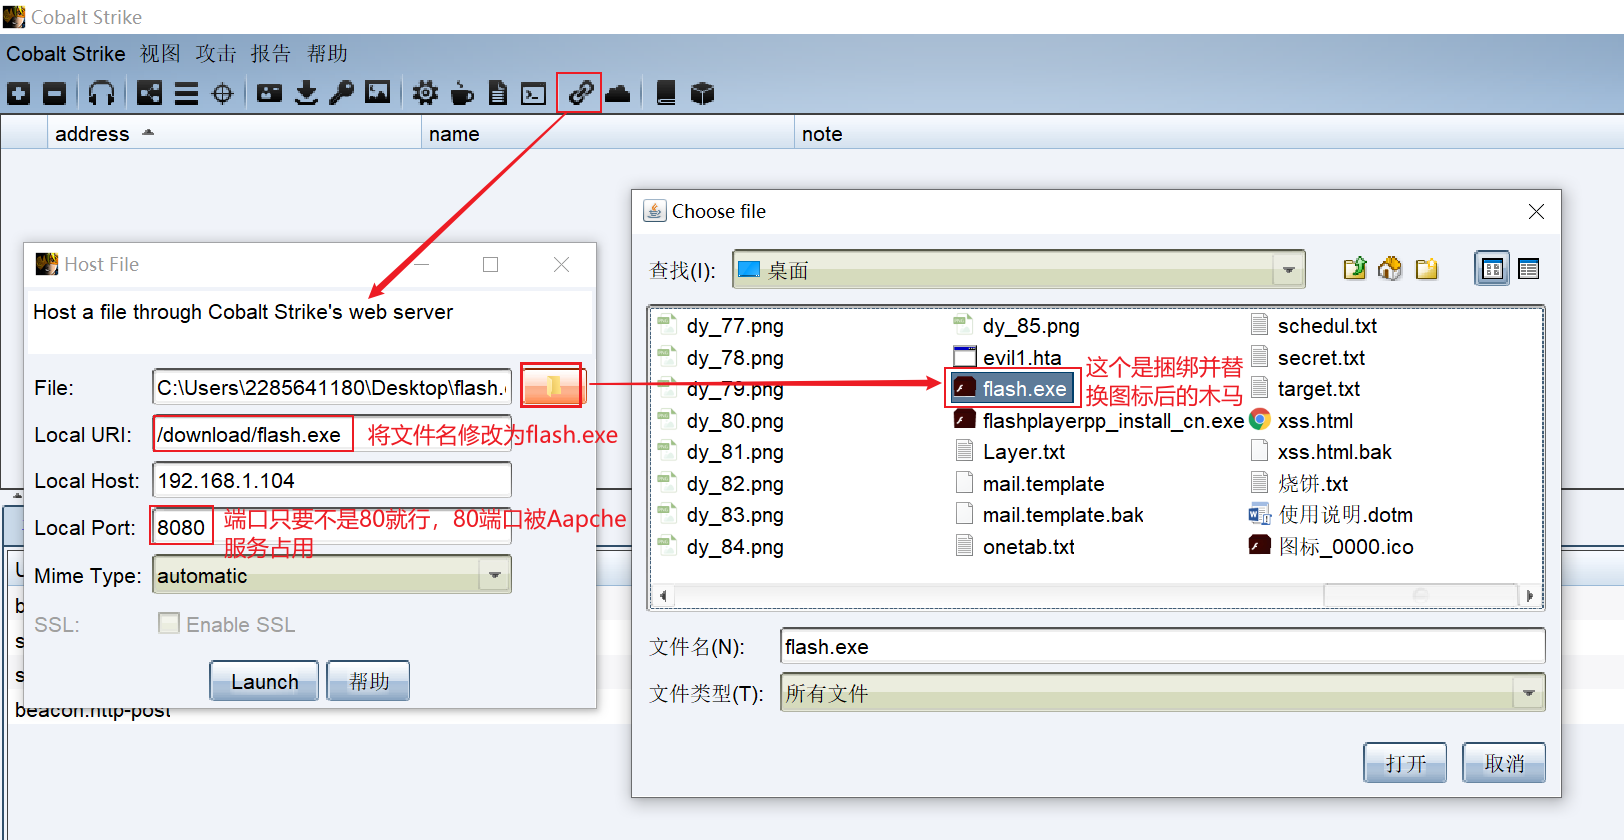Open the 报告 menu
The image size is (1624, 840).
270,54
